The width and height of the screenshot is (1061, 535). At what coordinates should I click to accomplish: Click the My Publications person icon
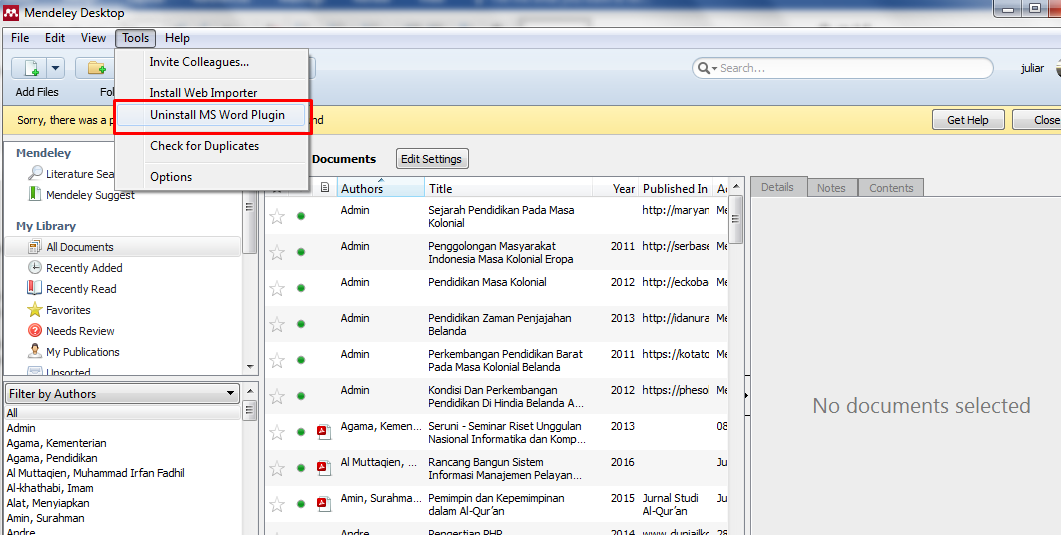tap(35, 352)
